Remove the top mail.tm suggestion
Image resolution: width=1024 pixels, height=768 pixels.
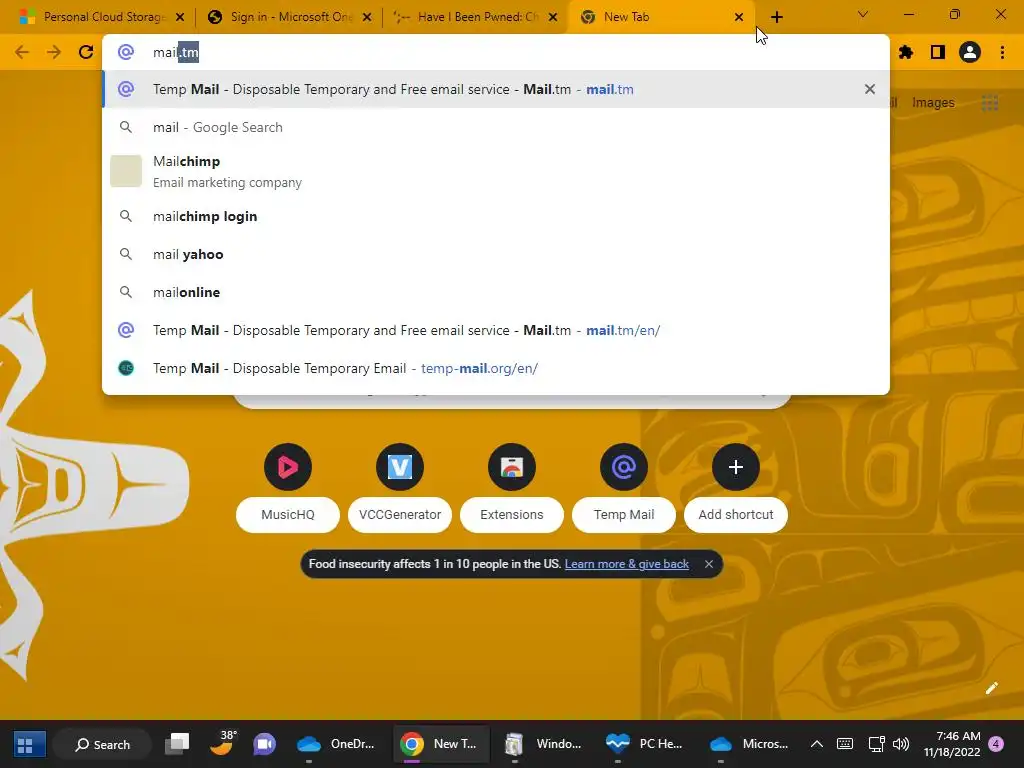click(x=869, y=89)
